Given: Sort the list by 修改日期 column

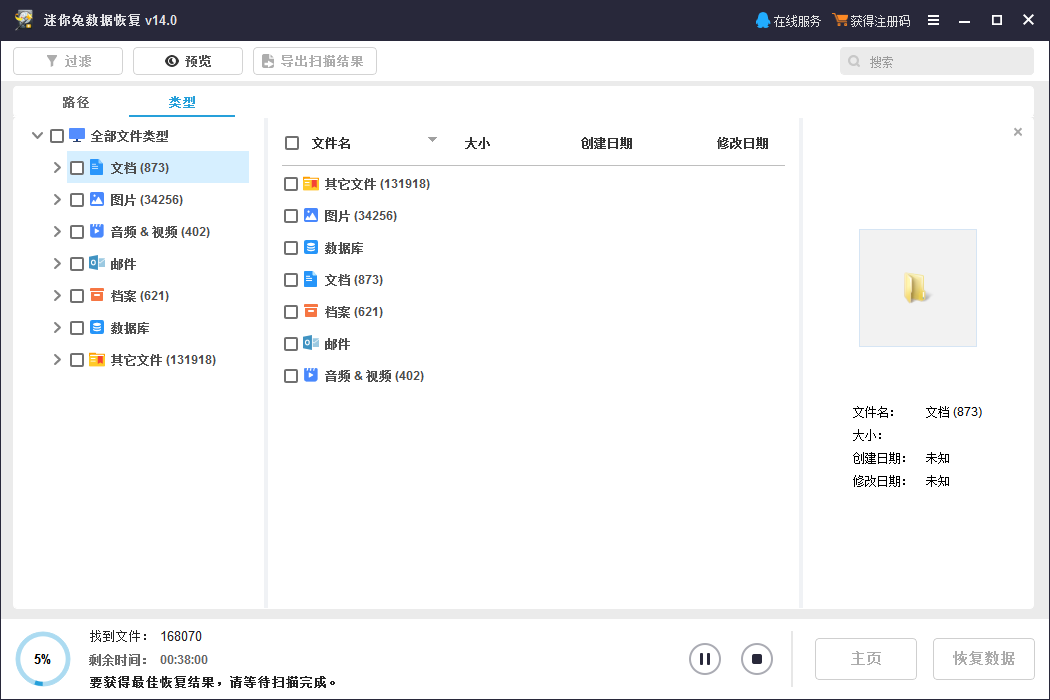Looking at the screenshot, I should pos(742,143).
